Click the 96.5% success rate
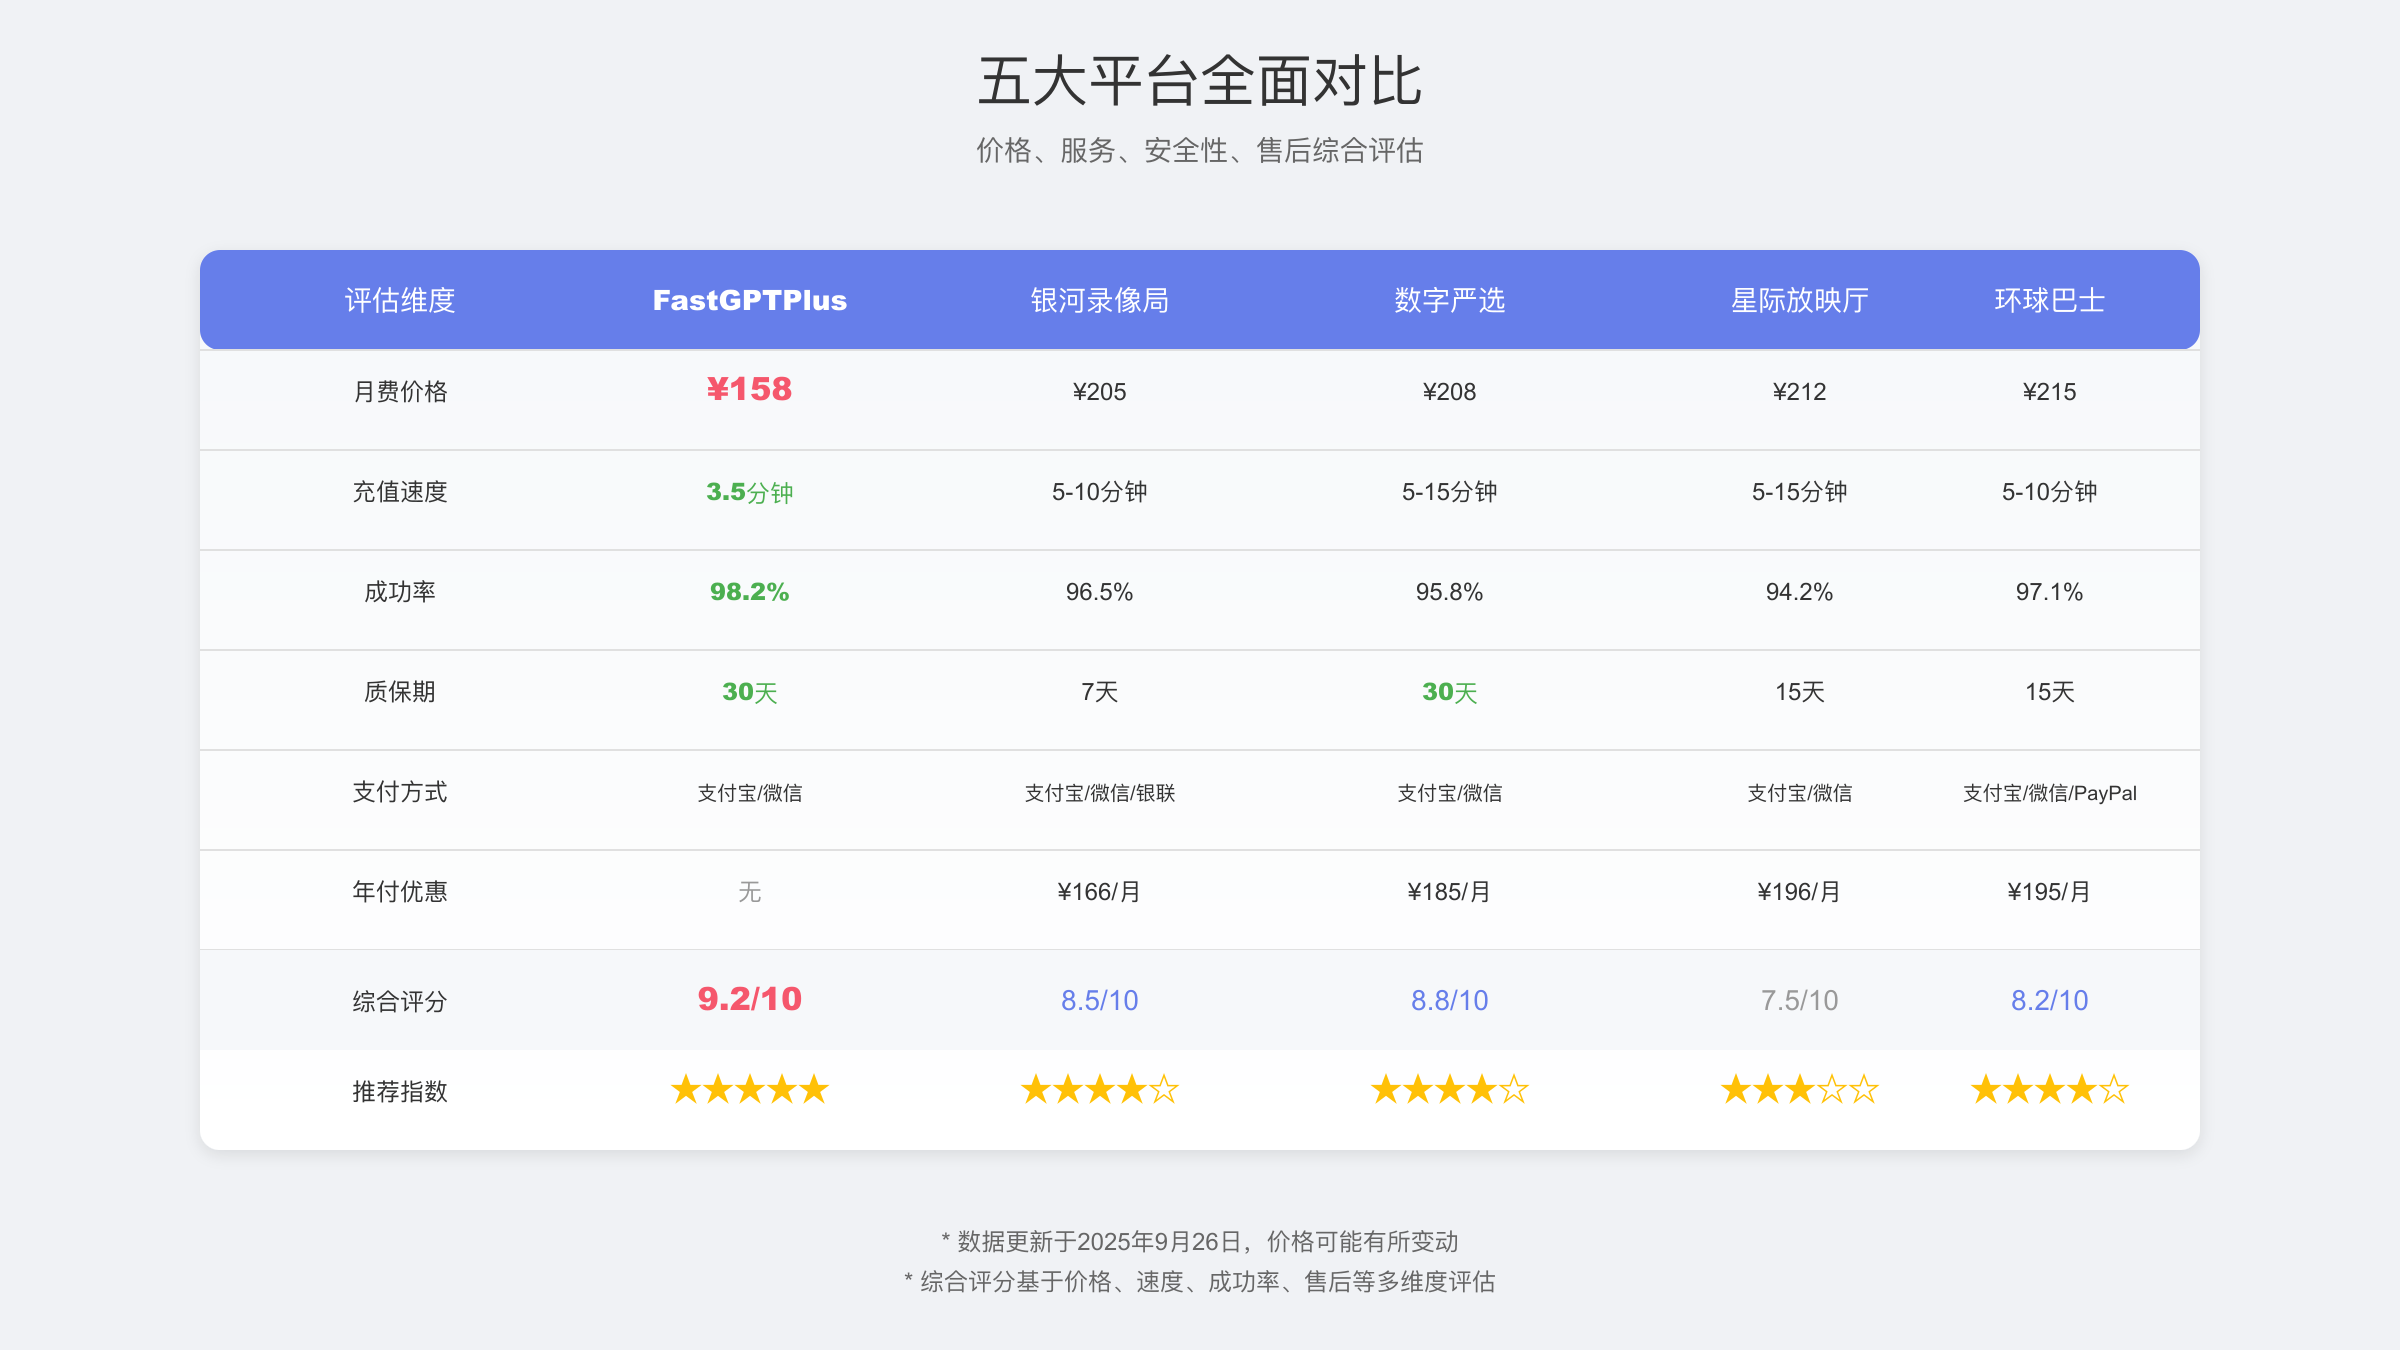This screenshot has height=1350, width=2400. pyautogui.click(x=1099, y=592)
